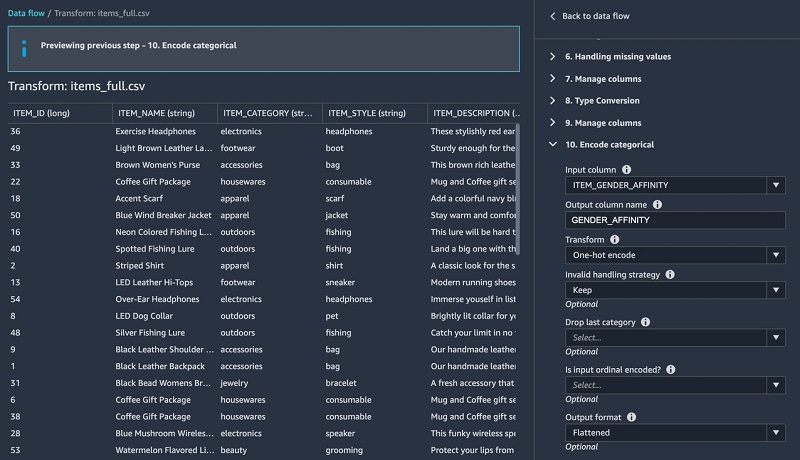Image resolution: width=800 pixels, height=460 pixels.
Task: Click Output column name field with GENDER_AFFINITY
Action: pos(675,220)
